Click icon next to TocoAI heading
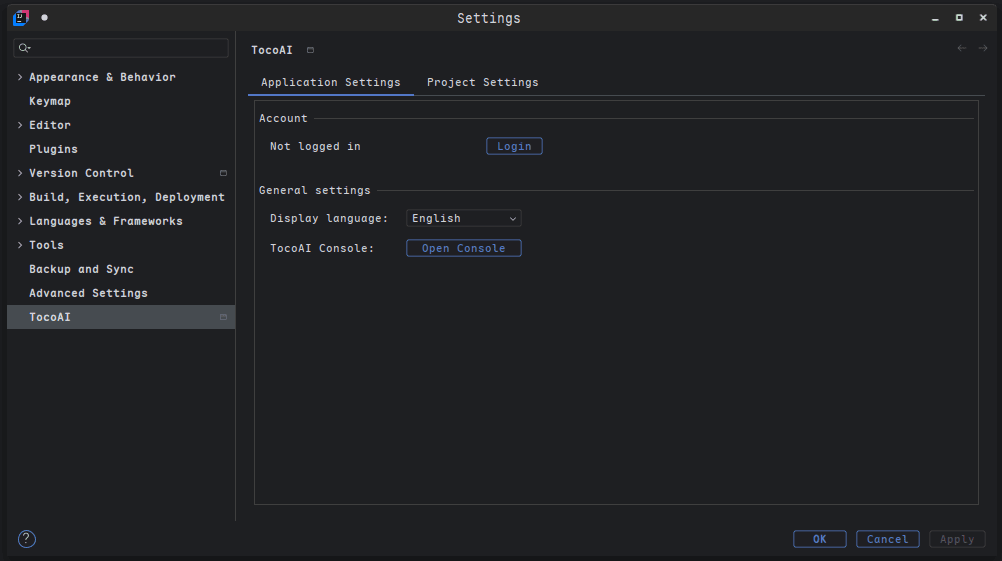1002x561 pixels. (310, 50)
